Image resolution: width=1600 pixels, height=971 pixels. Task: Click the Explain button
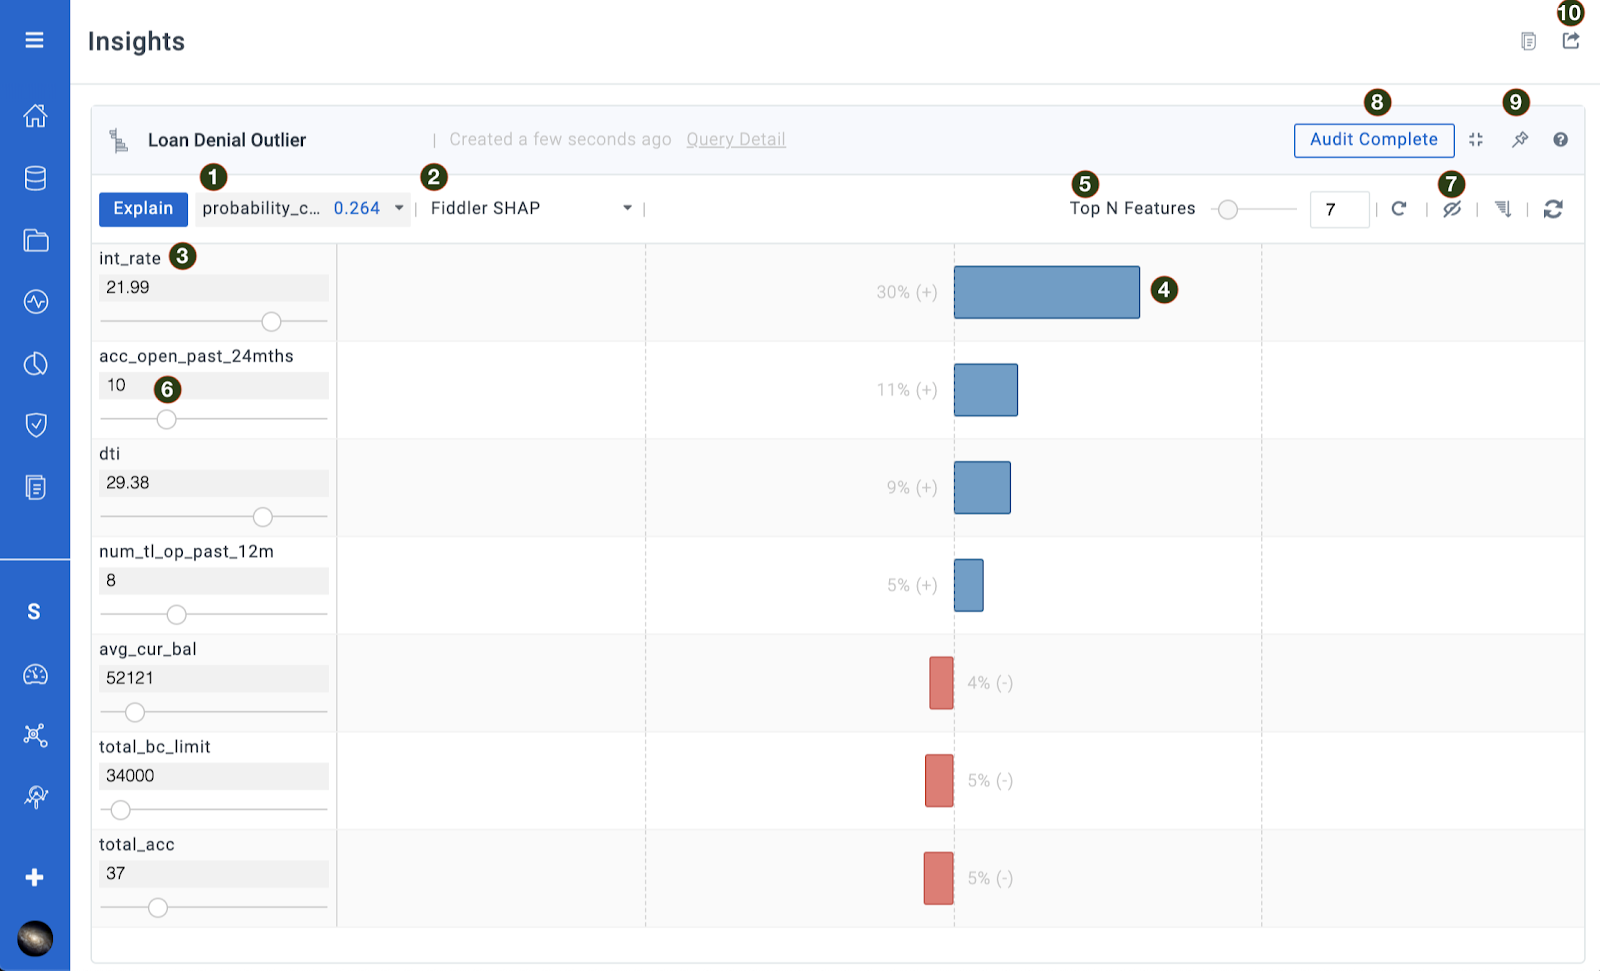143,209
